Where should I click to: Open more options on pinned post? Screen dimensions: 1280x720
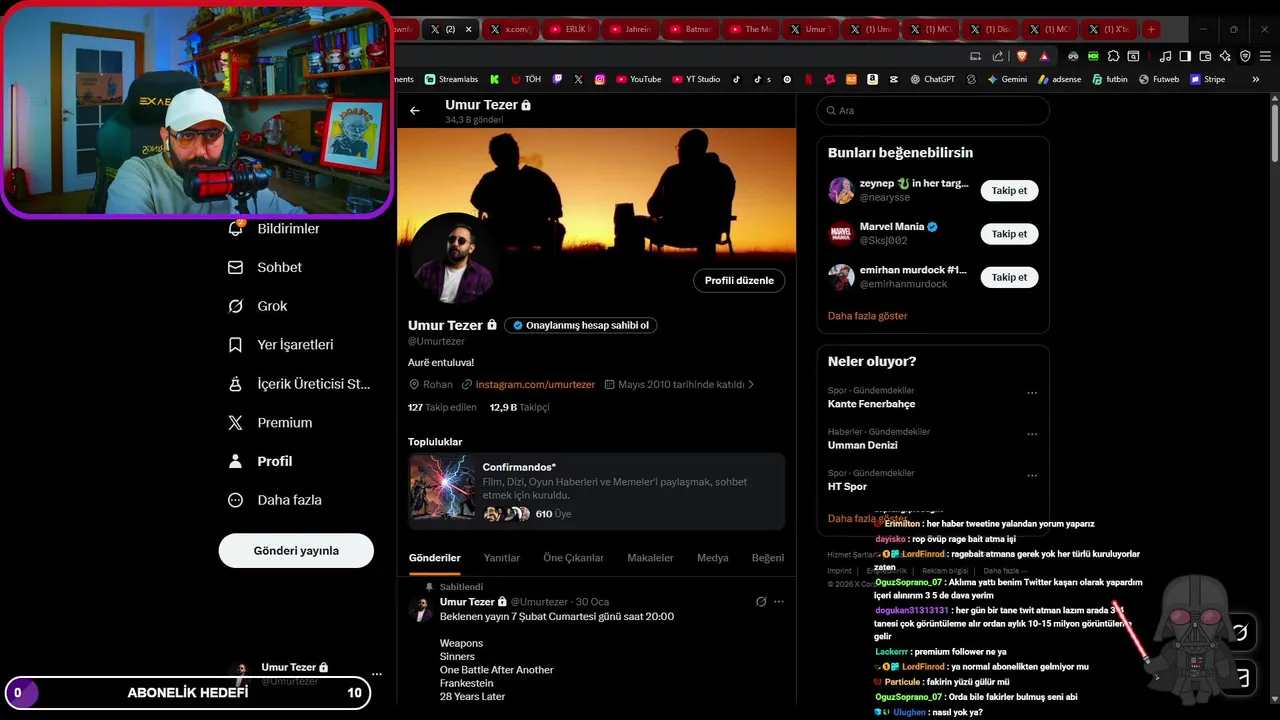(779, 602)
